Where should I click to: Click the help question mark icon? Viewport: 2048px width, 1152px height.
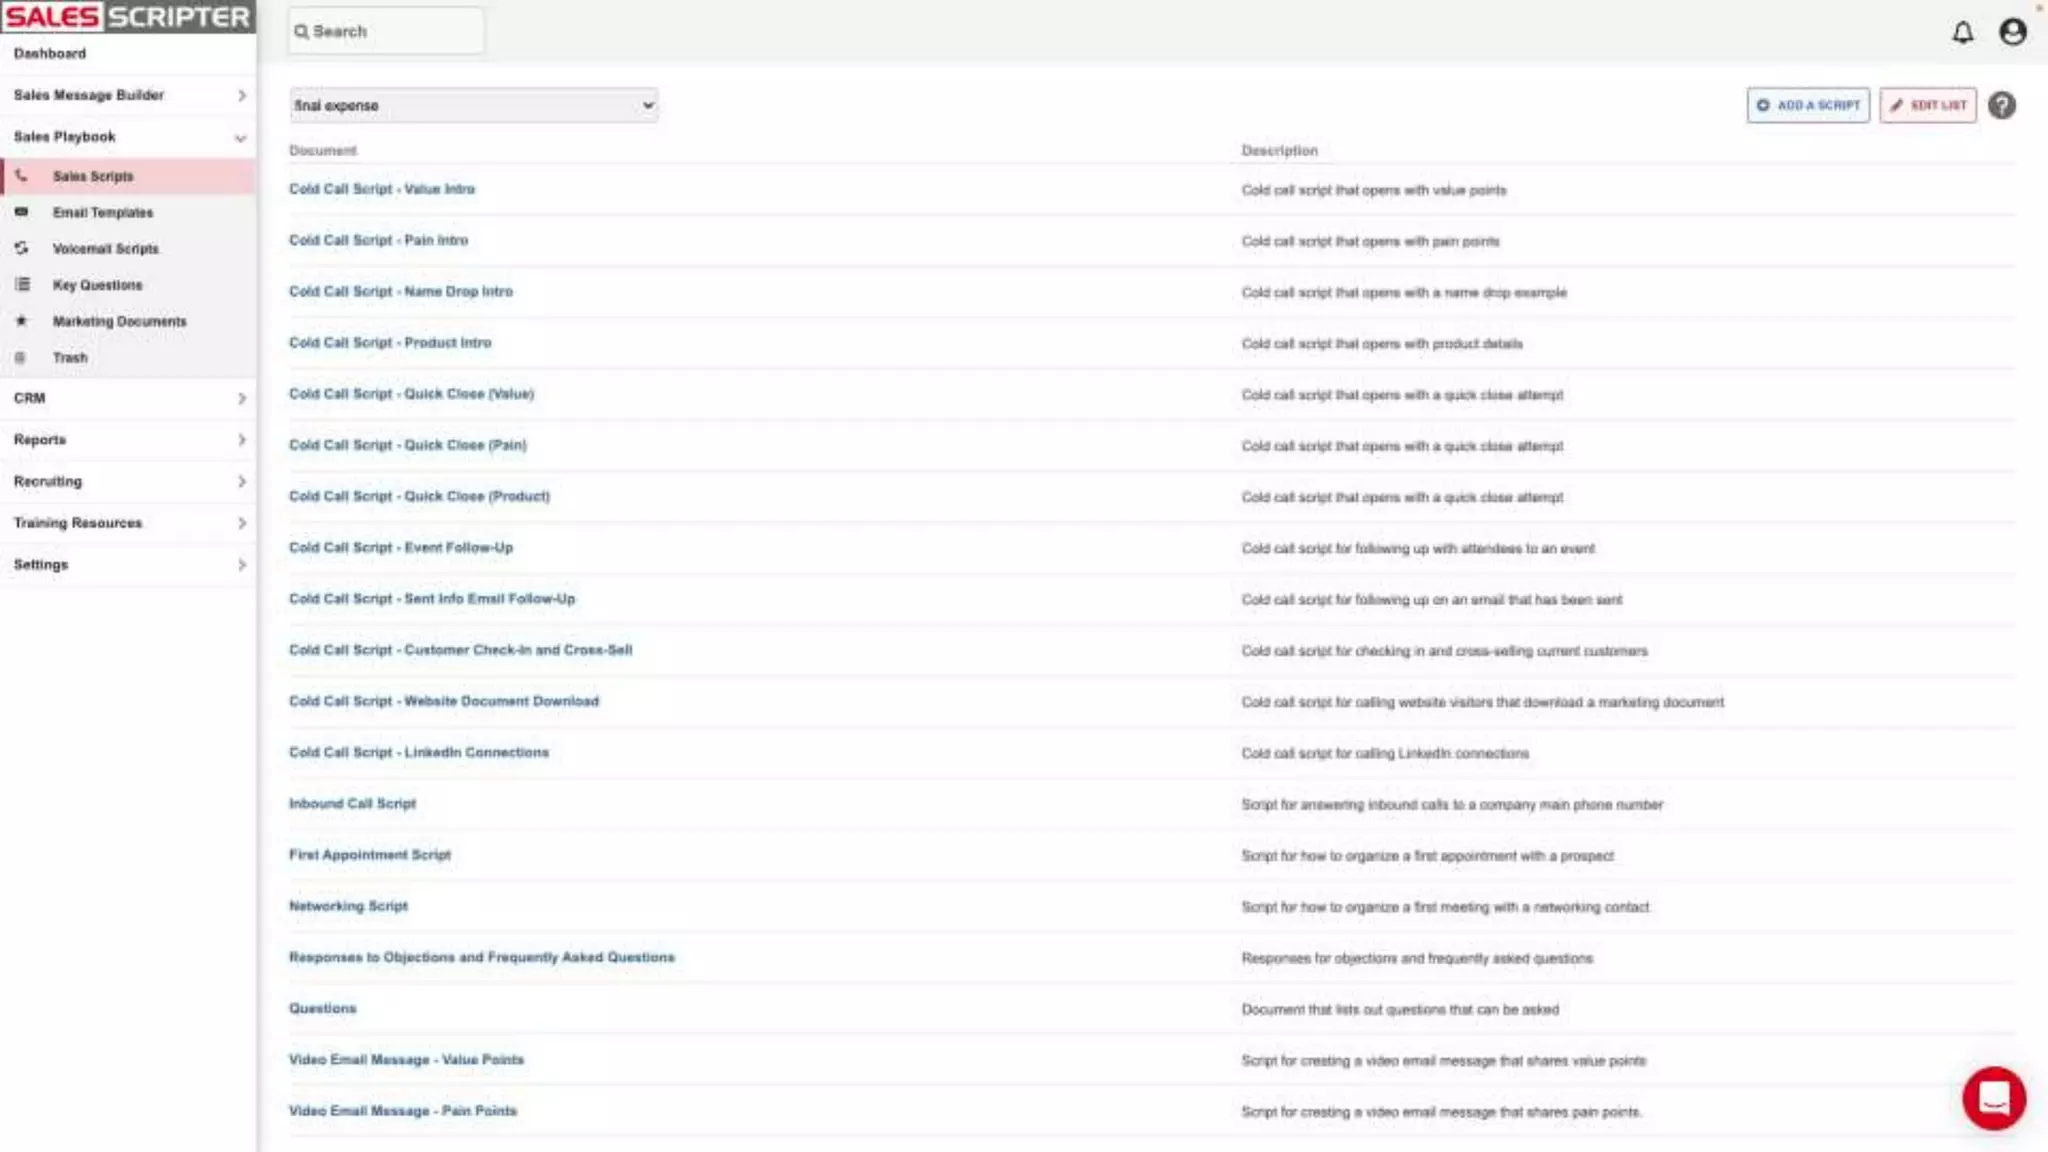[2001, 105]
